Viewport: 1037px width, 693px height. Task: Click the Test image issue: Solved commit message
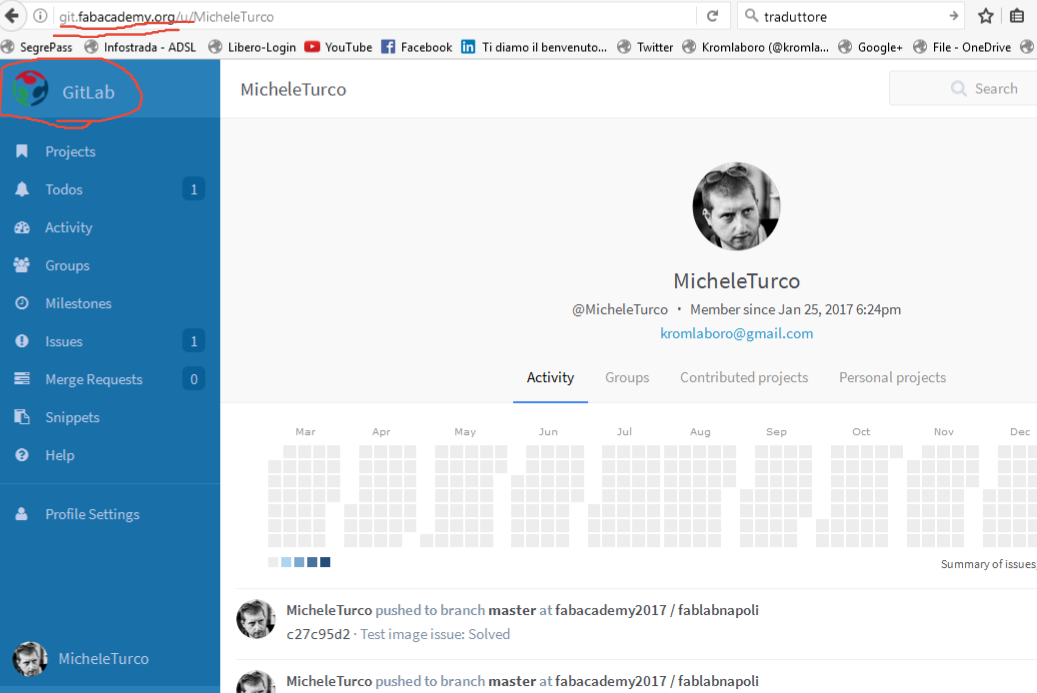click(x=435, y=634)
